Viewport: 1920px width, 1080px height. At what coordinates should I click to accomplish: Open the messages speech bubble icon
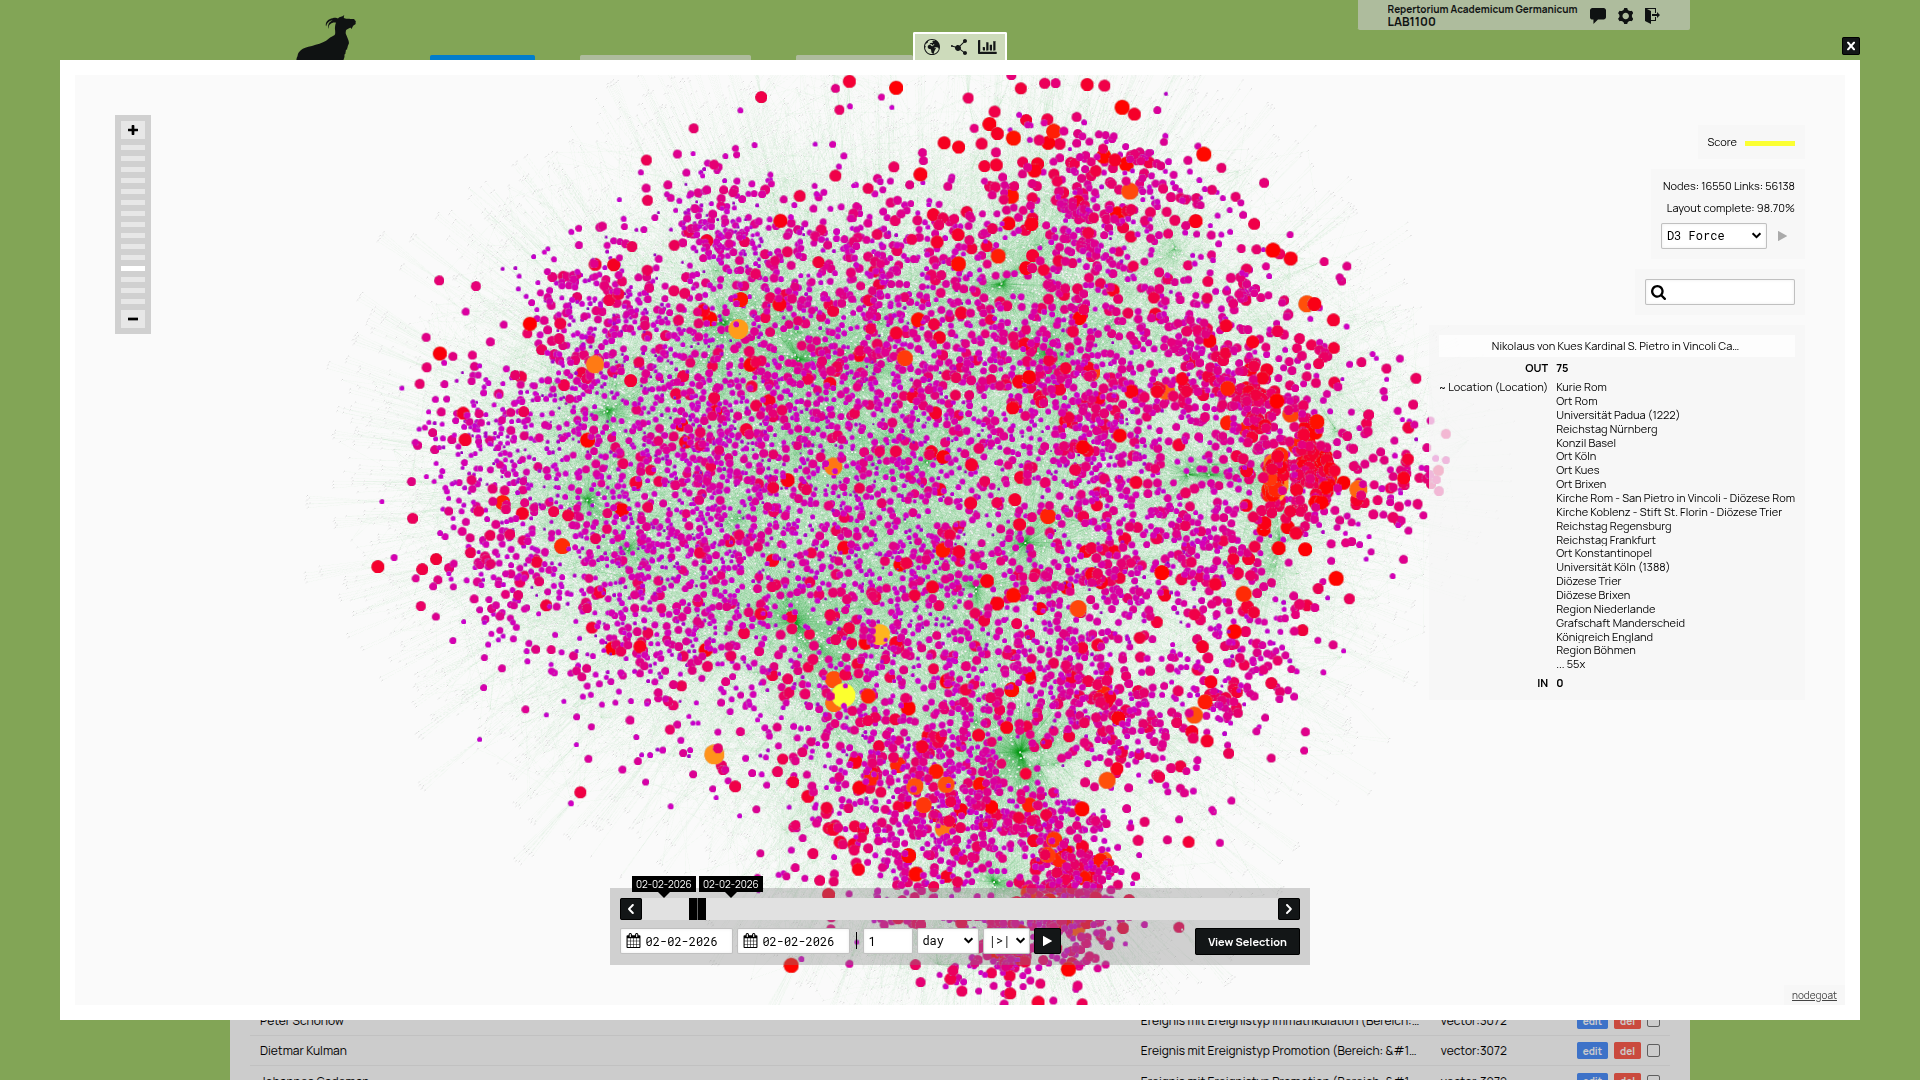tap(1598, 16)
